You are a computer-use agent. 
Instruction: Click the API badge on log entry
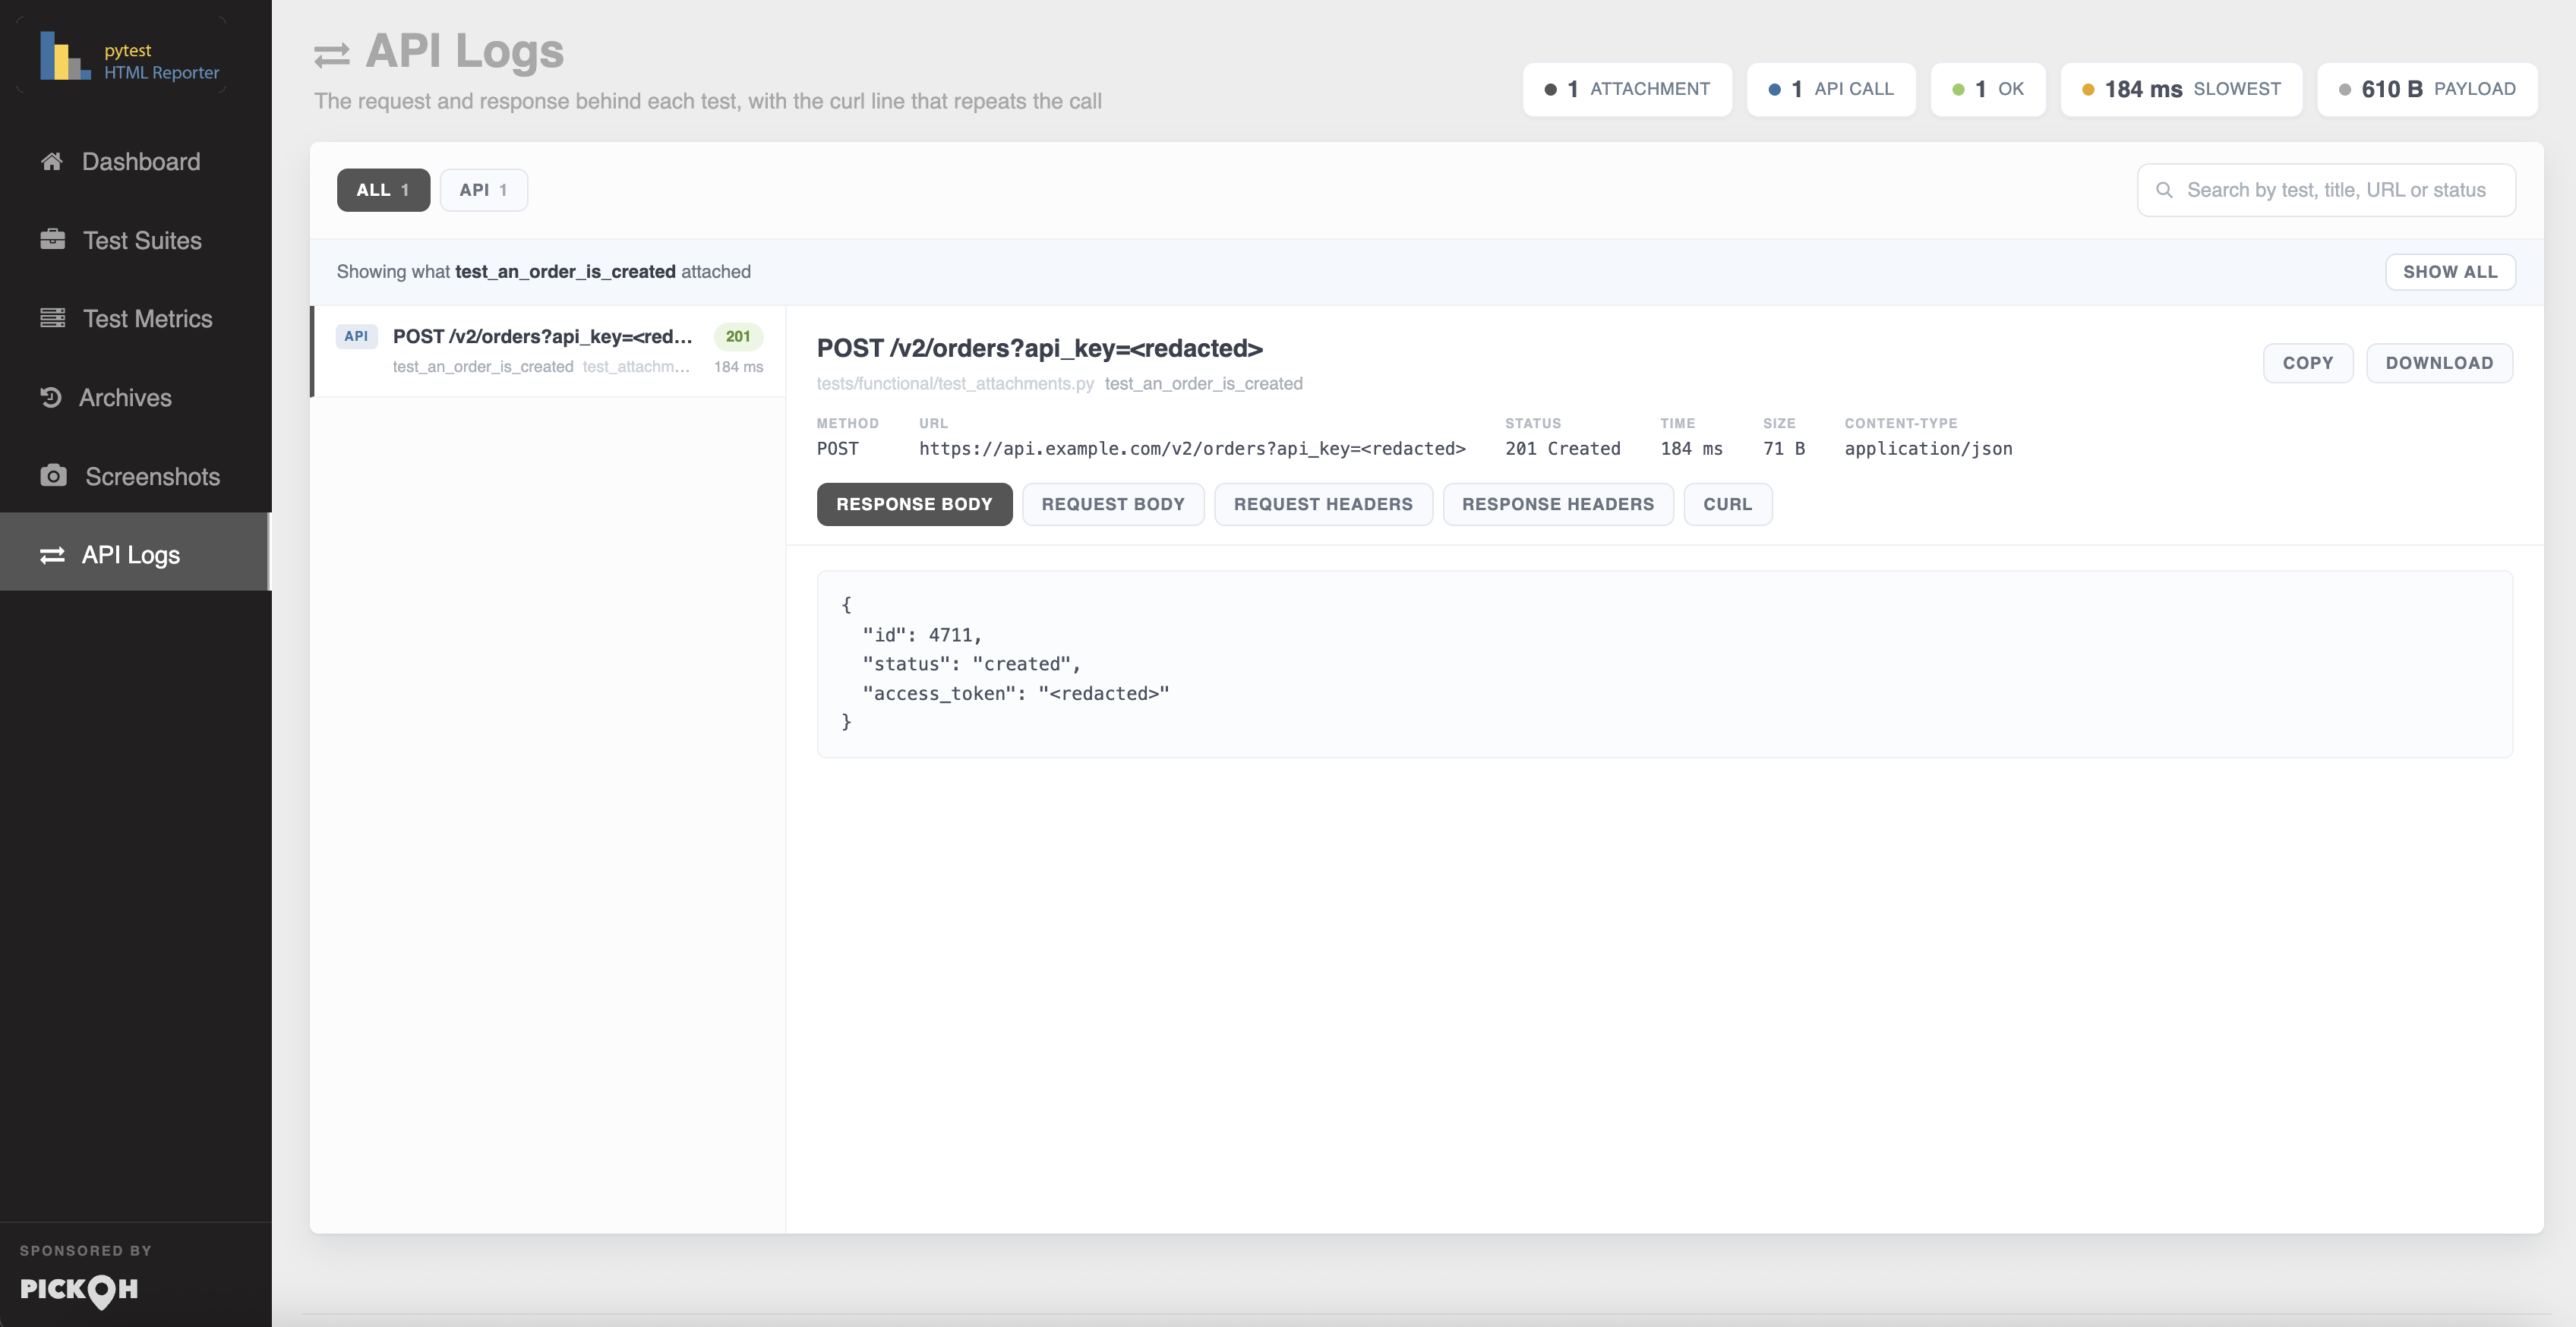pos(356,336)
